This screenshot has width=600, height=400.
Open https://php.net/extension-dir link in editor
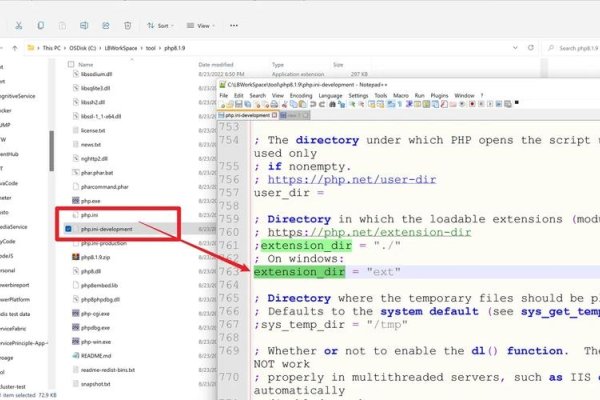tap(369, 232)
